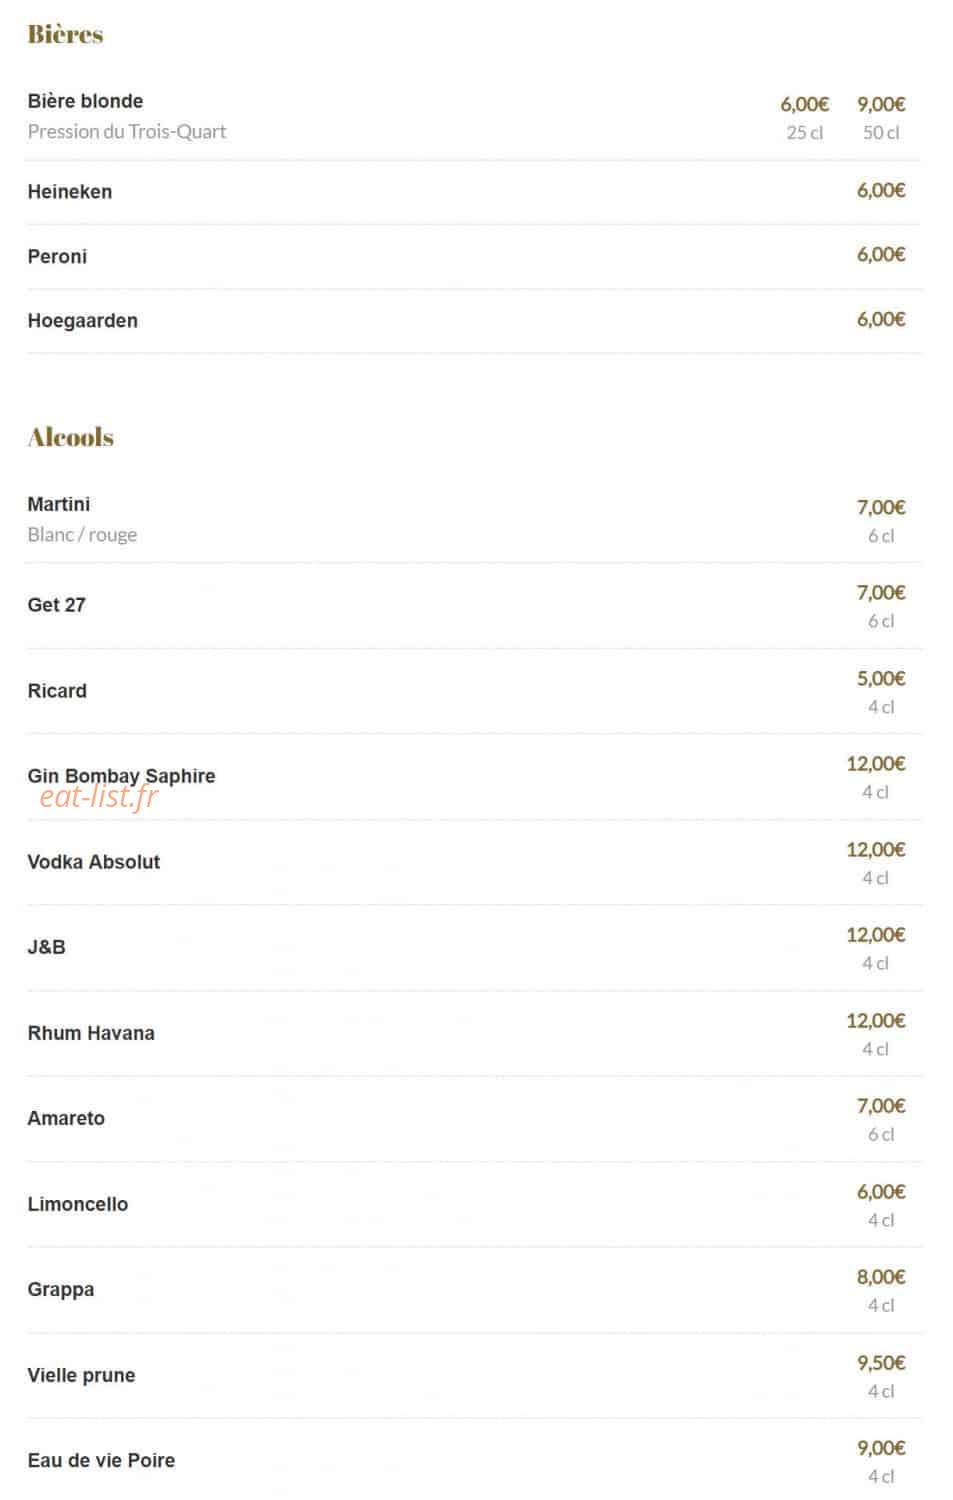953x1500 pixels.
Task: Select the Limoncello item
Action: tap(77, 1204)
